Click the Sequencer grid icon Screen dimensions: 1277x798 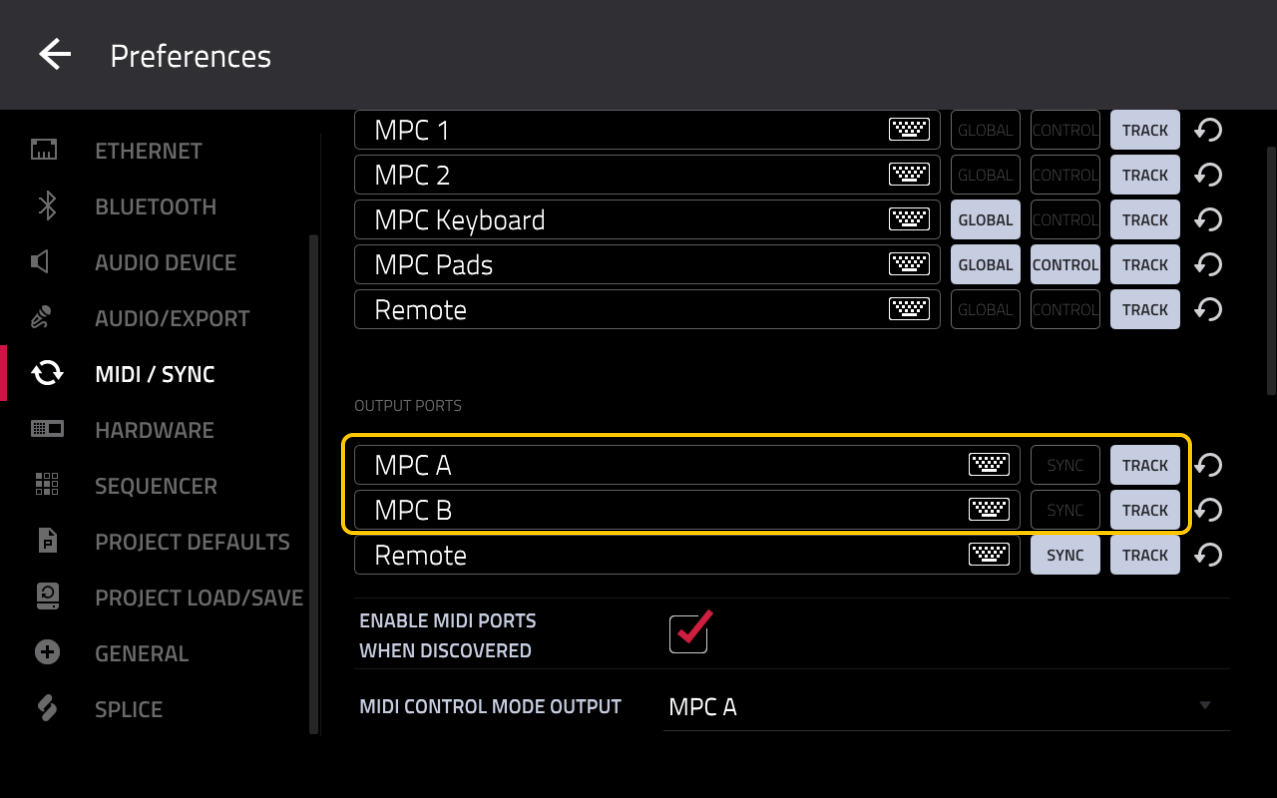(x=46, y=486)
